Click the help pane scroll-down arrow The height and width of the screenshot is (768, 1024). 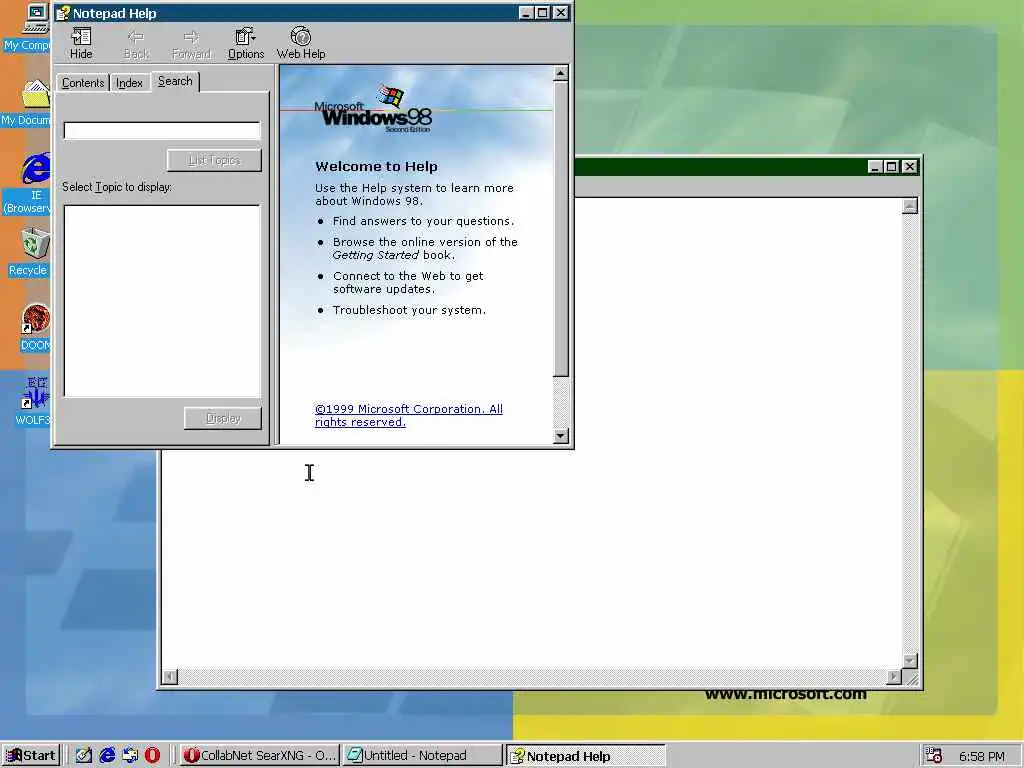[x=560, y=436]
